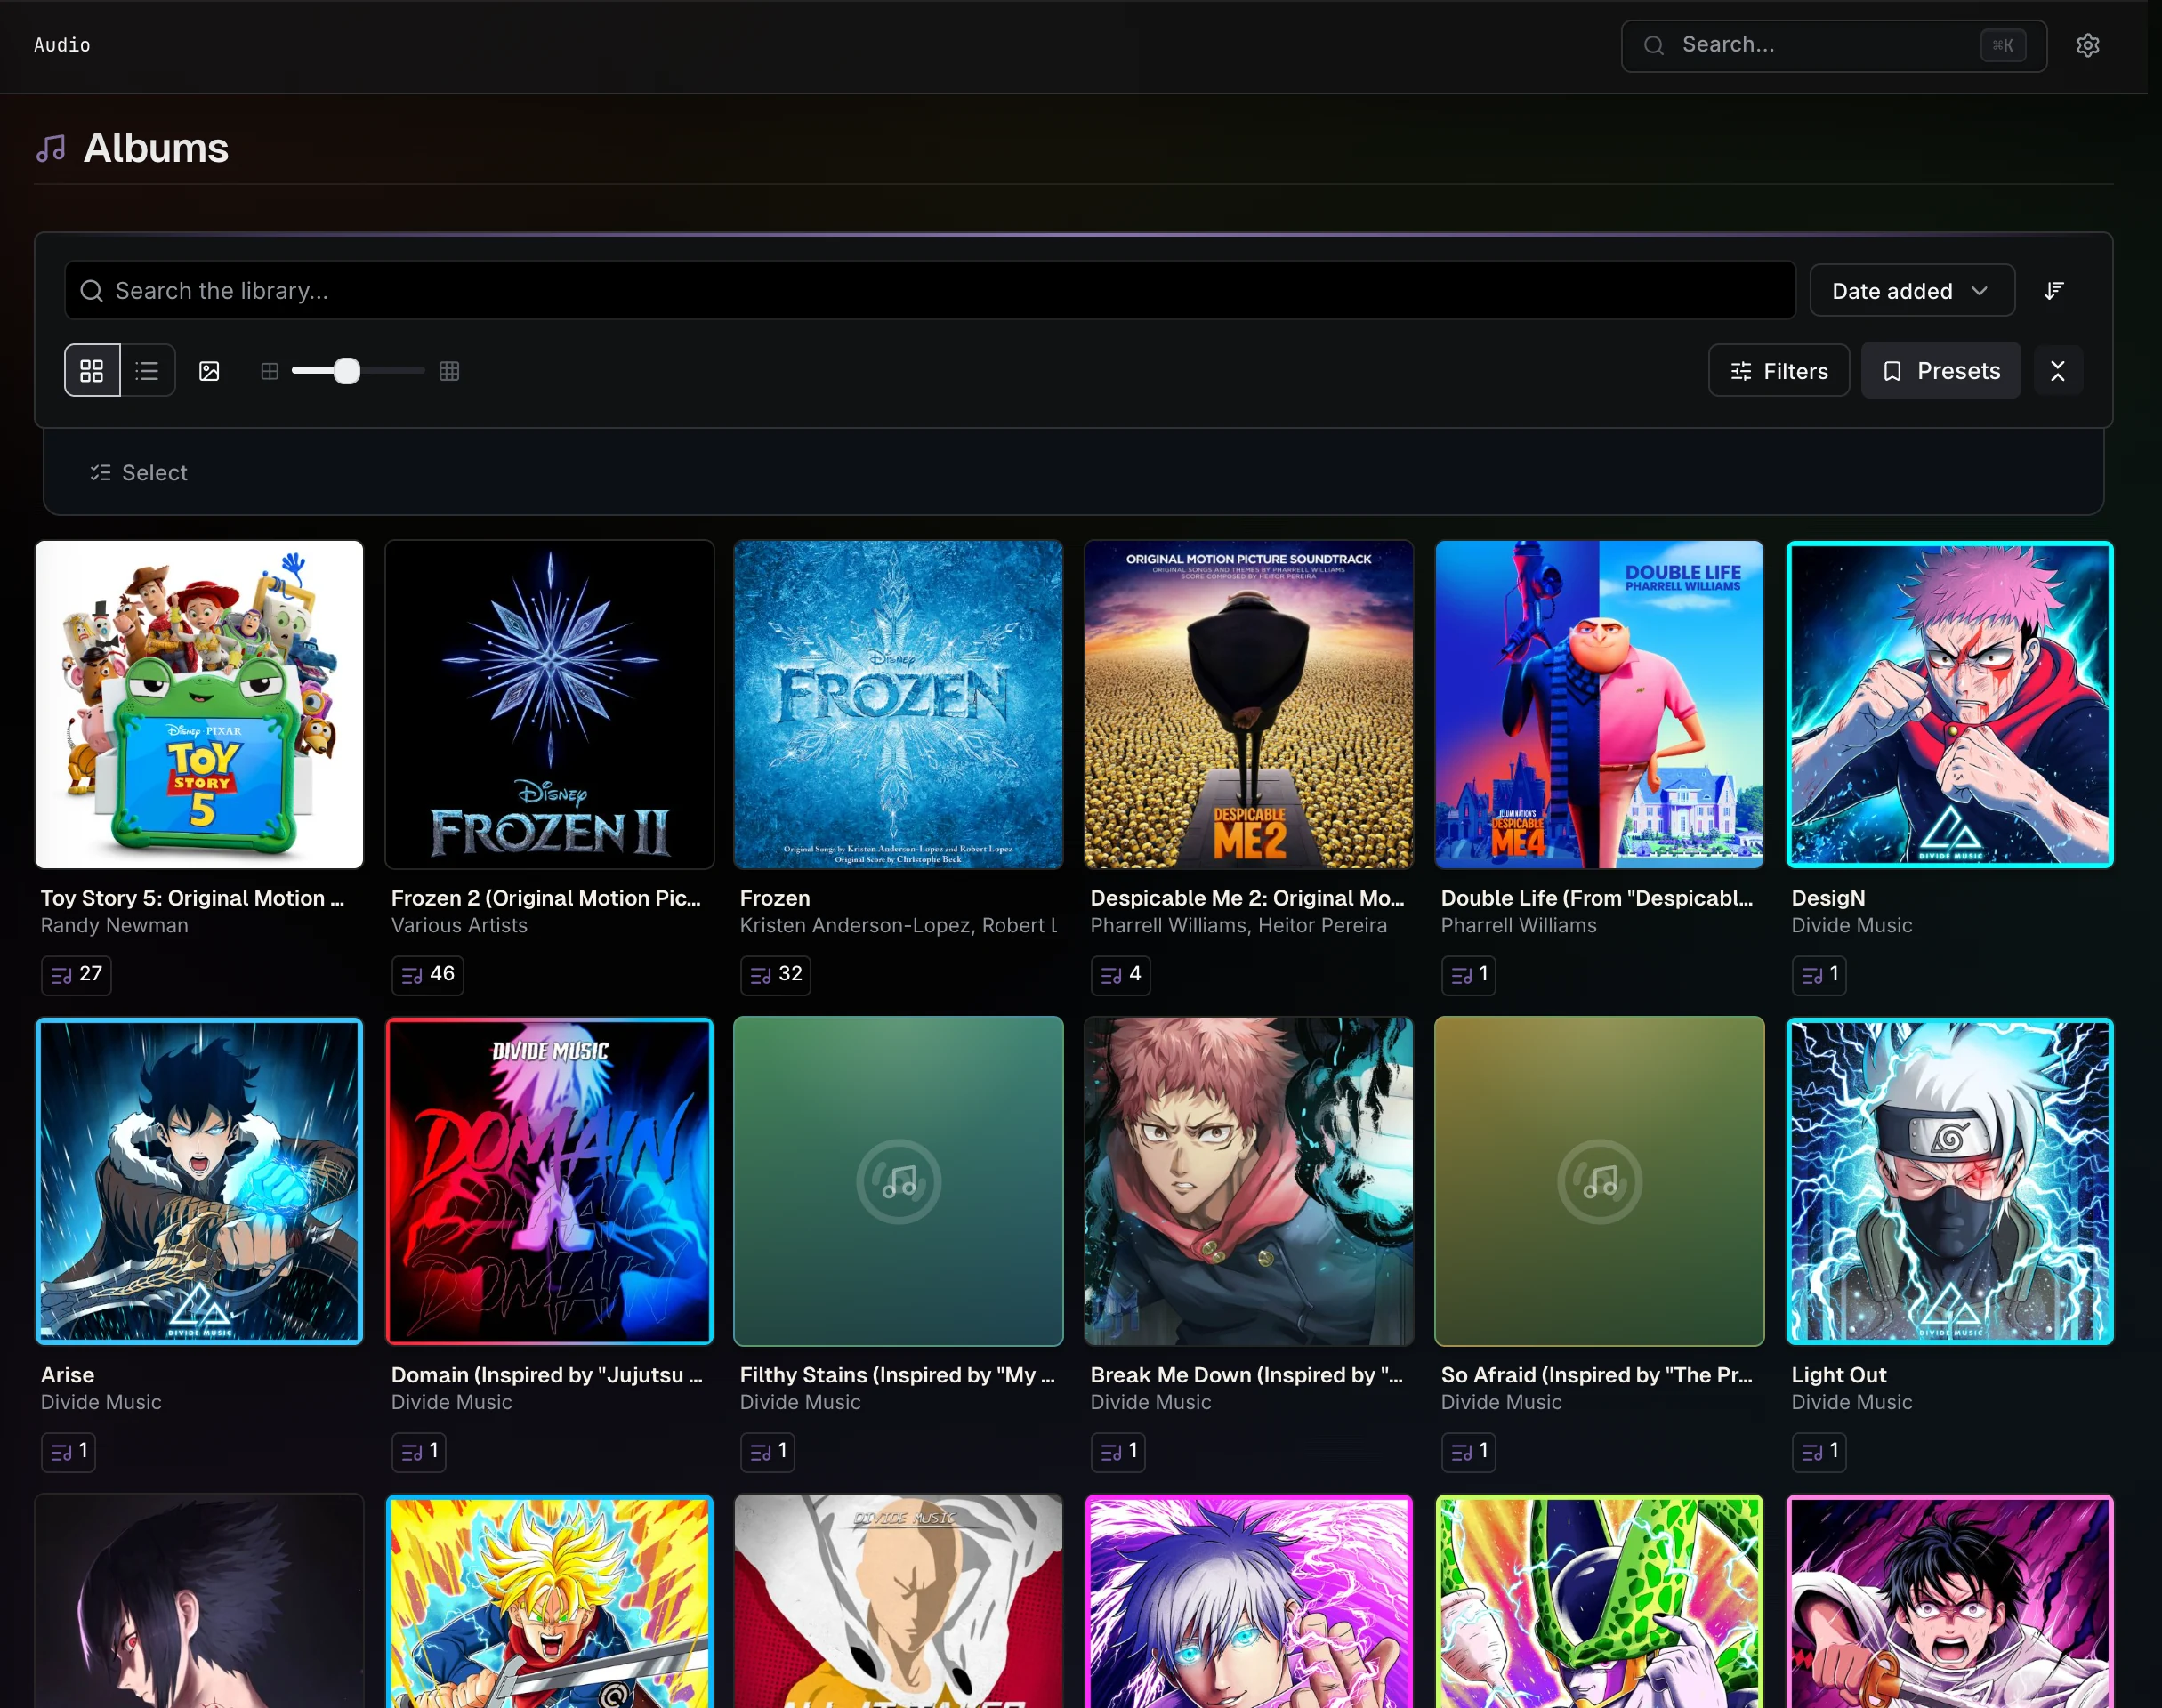The image size is (2162, 1708).
Task: Open the Domain album cover
Action: (549, 1181)
